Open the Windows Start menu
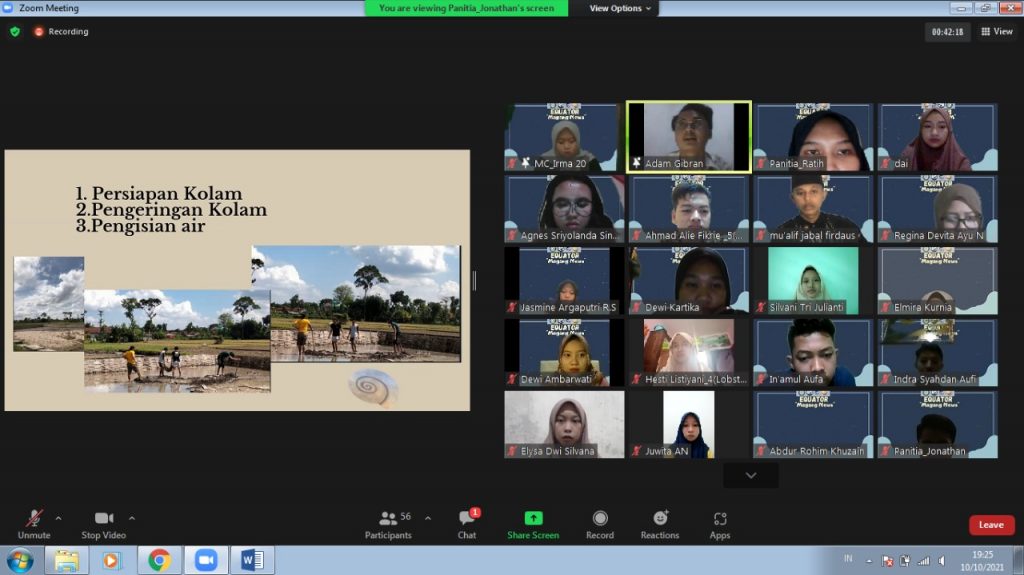This screenshot has width=1024, height=575. [20, 560]
